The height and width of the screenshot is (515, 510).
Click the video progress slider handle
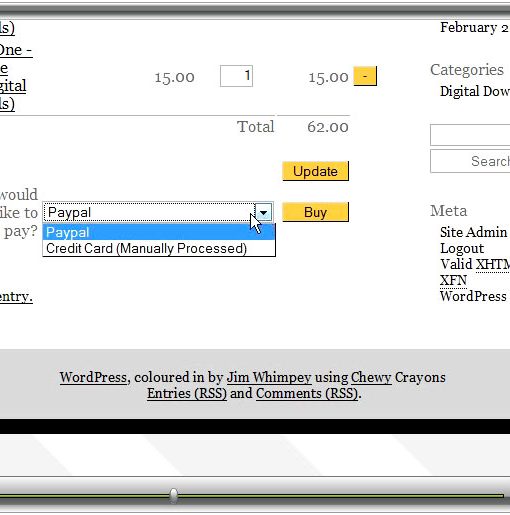coord(173,495)
